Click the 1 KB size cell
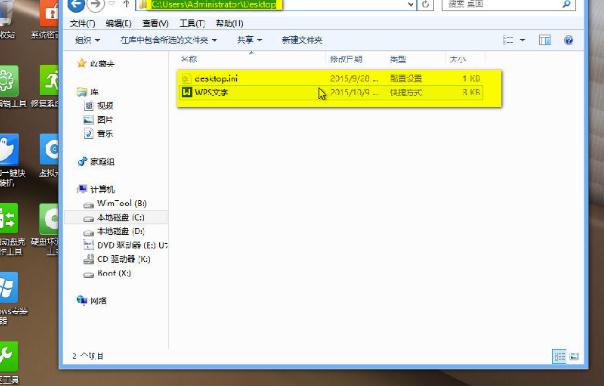604x386 pixels. click(x=471, y=79)
